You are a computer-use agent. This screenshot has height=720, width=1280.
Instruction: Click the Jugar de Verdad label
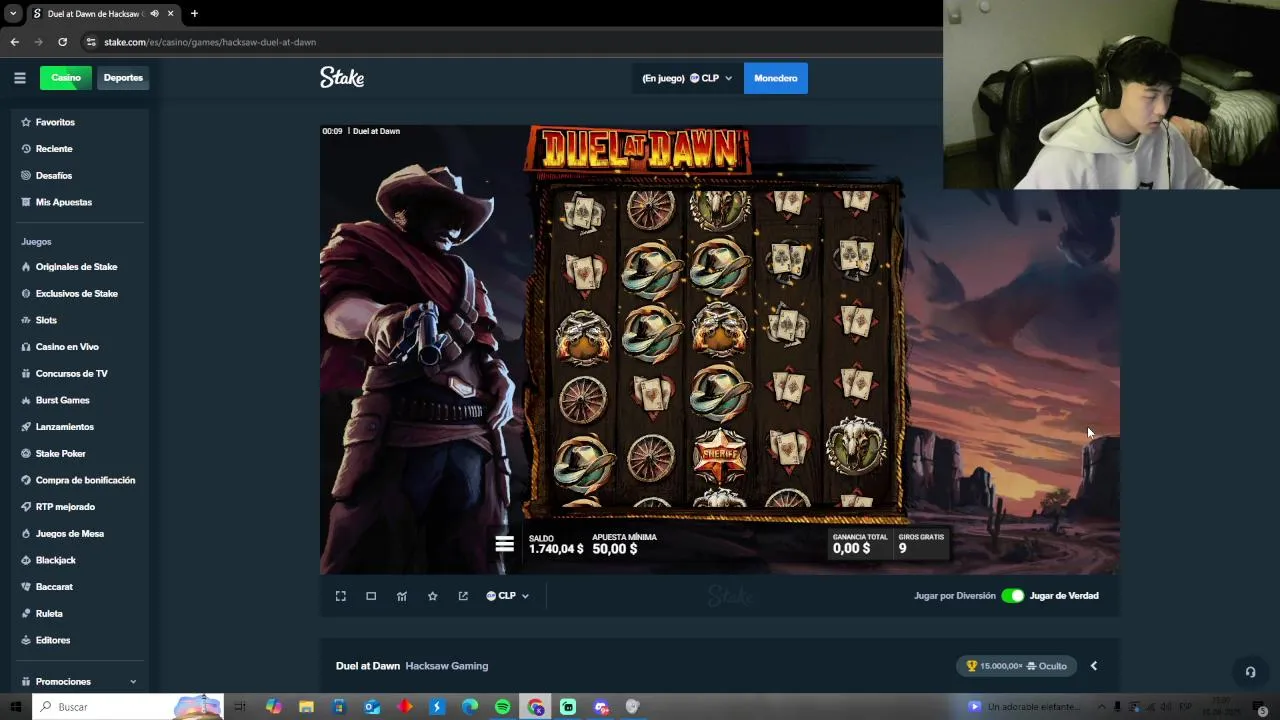[x=1064, y=596]
